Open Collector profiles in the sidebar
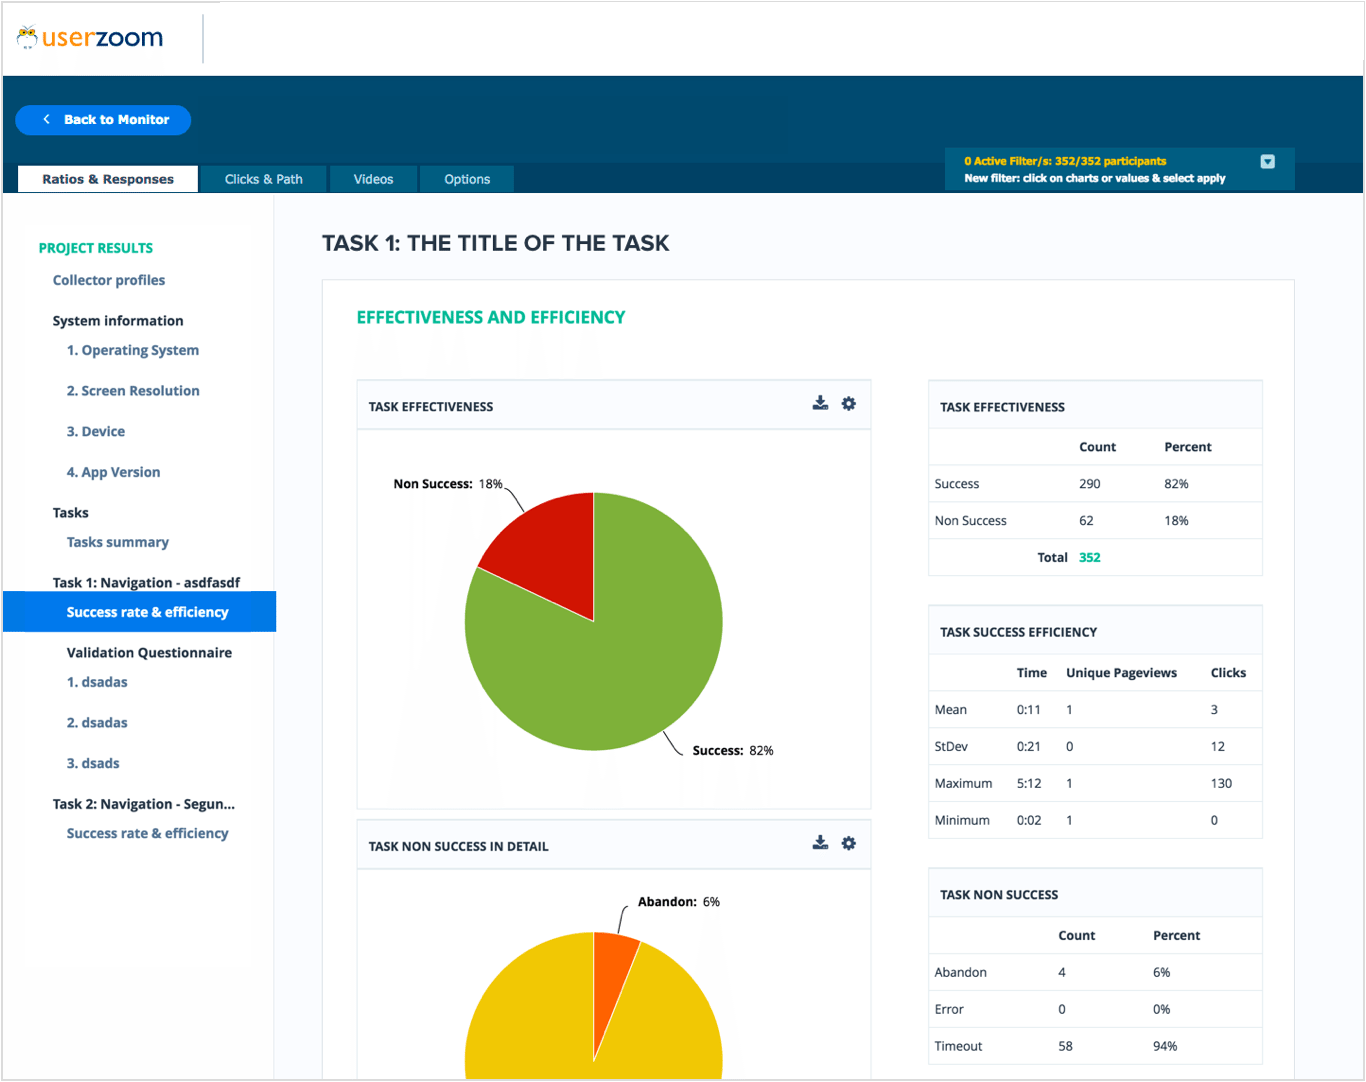This screenshot has width=1366, height=1082. [108, 280]
